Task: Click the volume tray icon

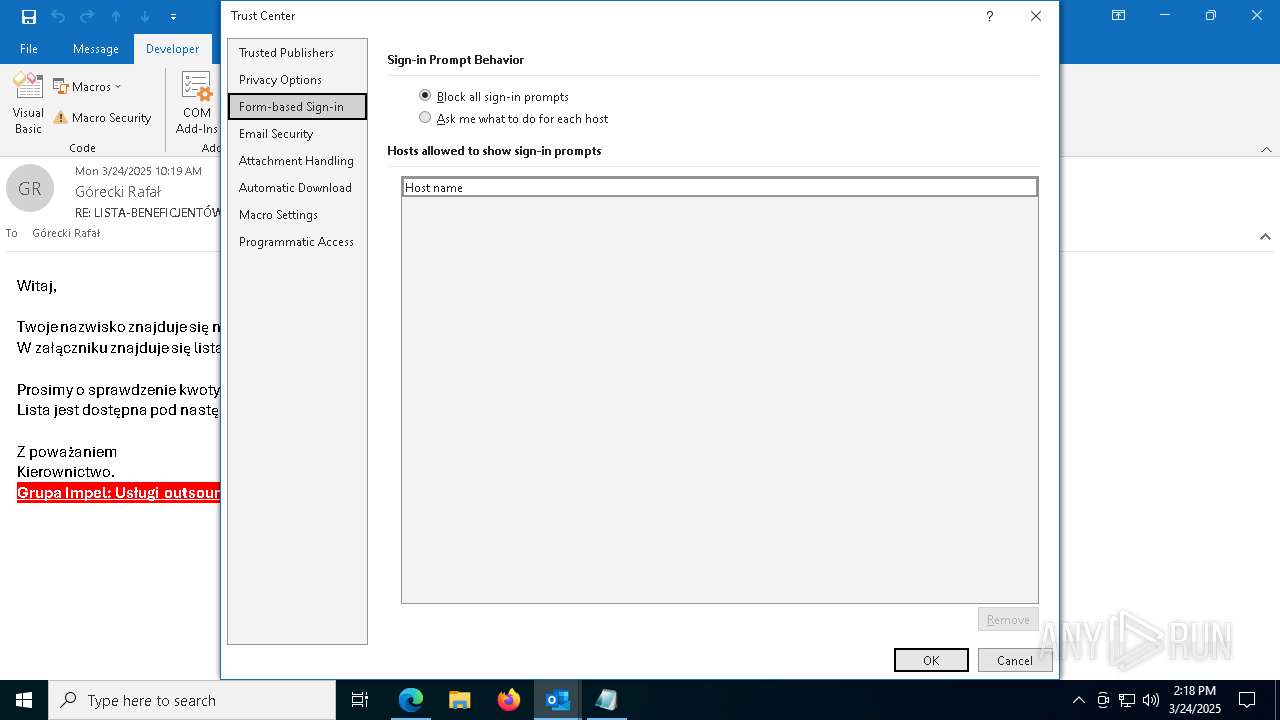Action: [1151, 700]
